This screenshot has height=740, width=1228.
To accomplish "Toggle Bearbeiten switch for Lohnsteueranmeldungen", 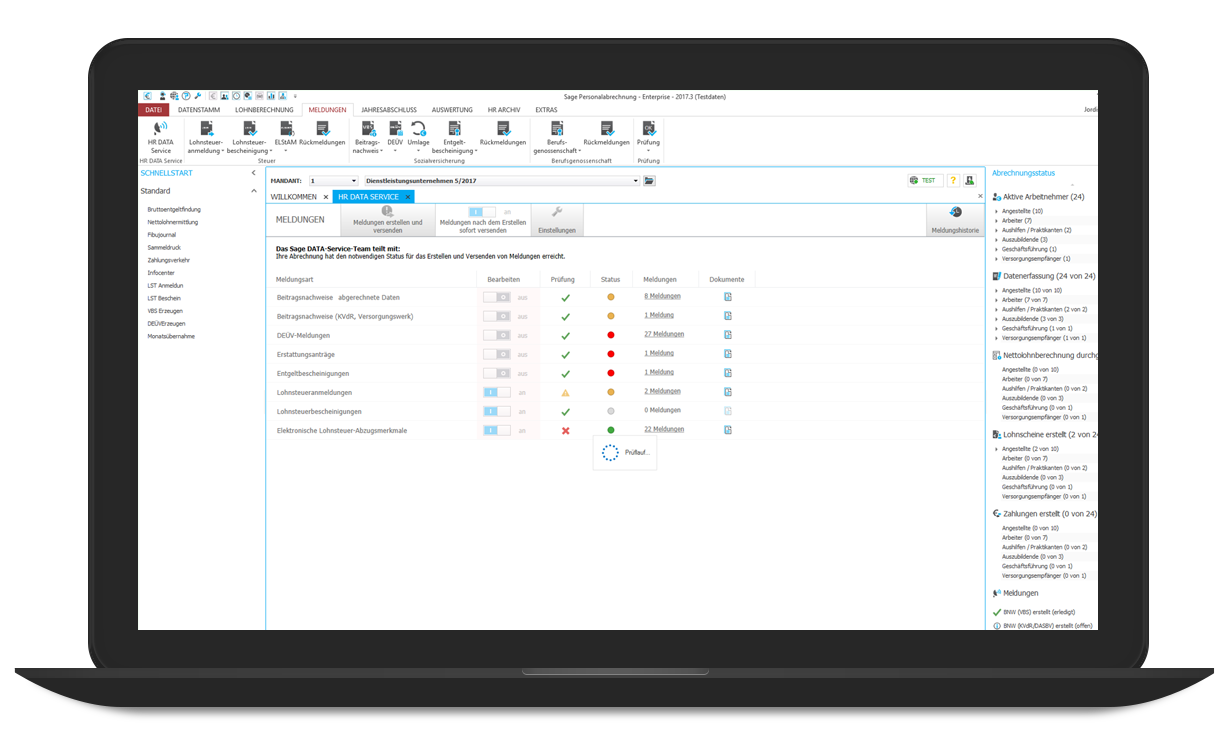I will pos(496,391).
